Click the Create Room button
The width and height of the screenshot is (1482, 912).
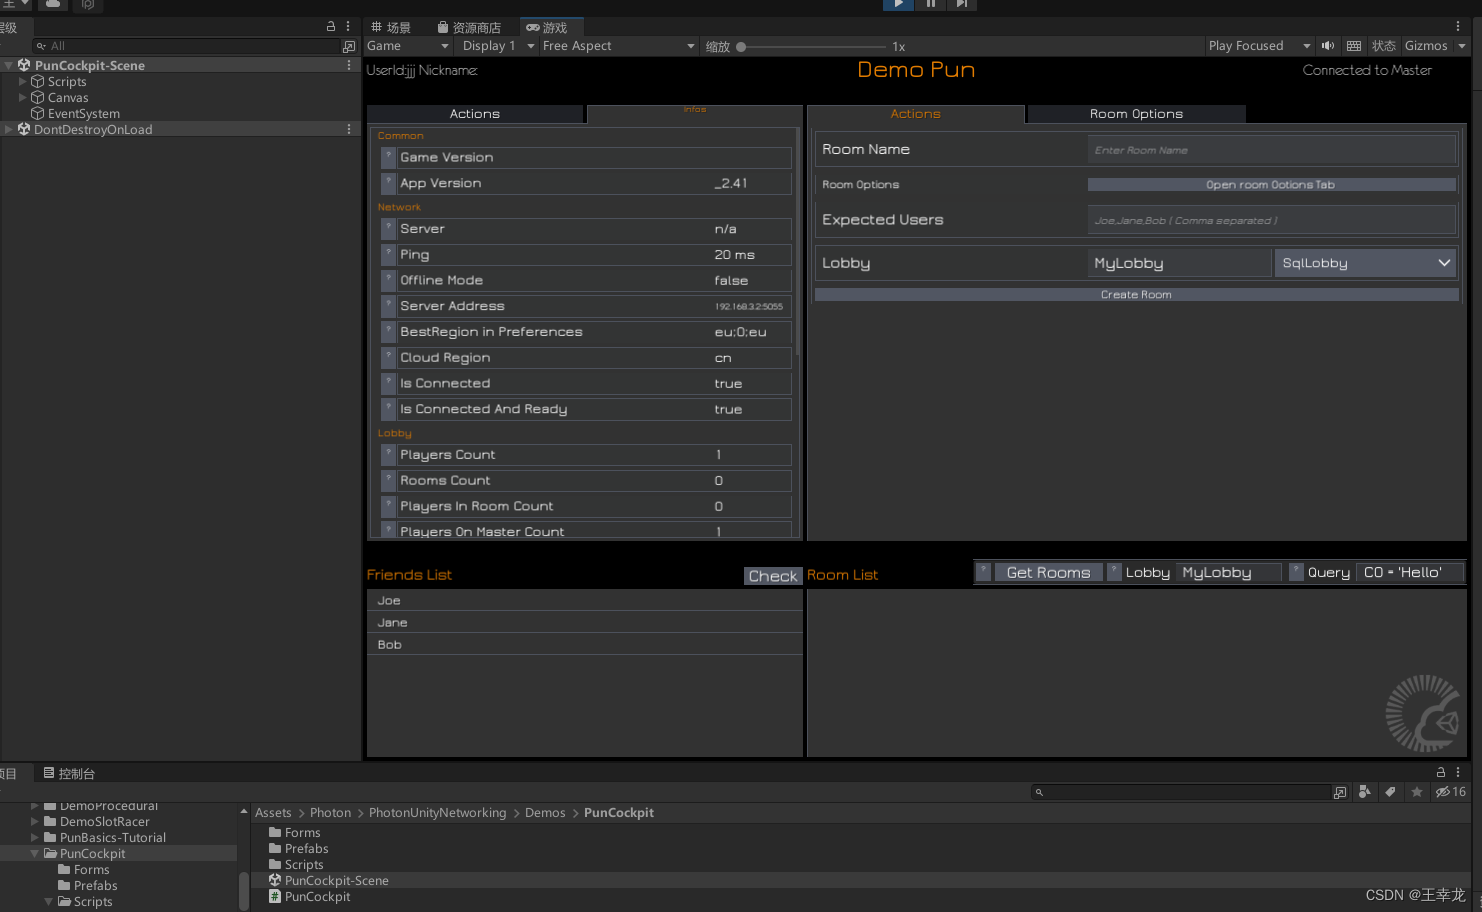click(1136, 295)
